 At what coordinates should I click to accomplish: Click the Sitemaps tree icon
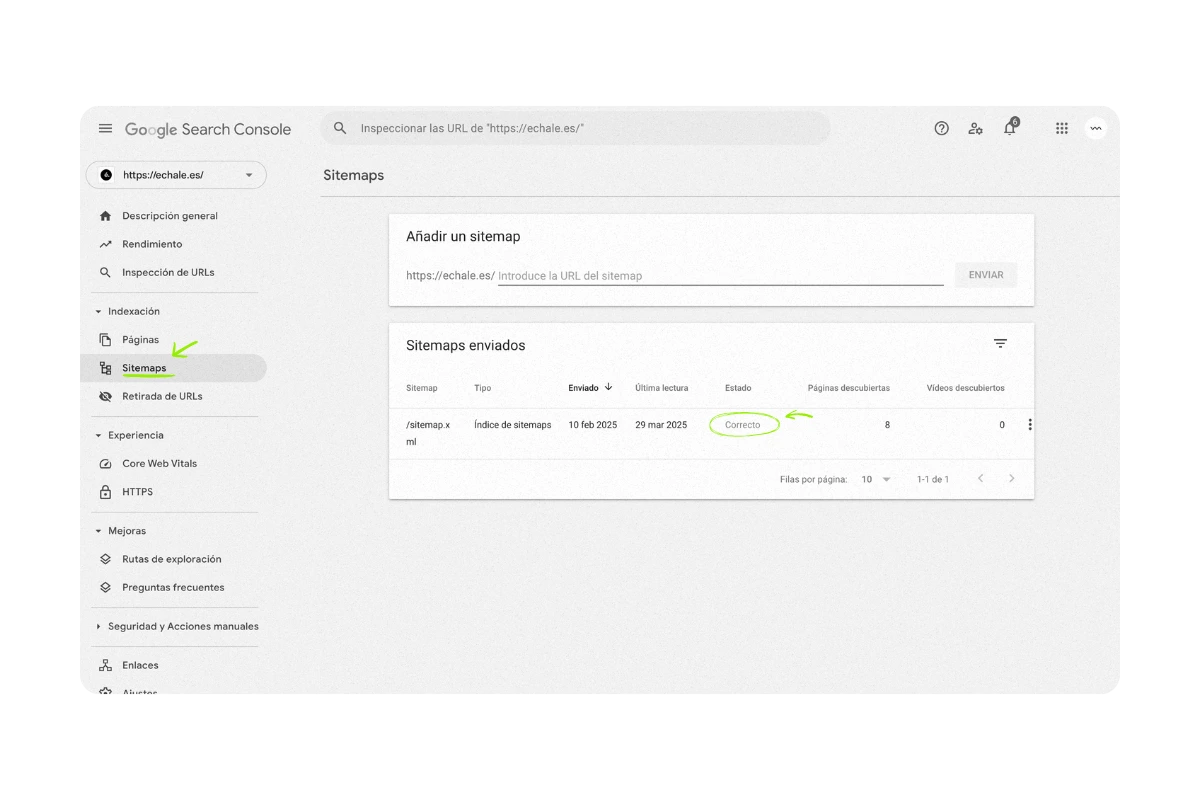(x=105, y=368)
